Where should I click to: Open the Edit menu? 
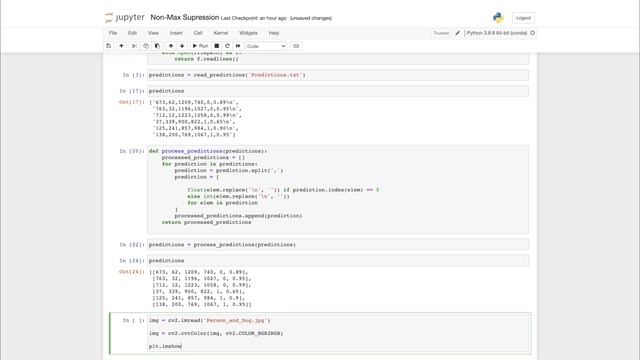pyautogui.click(x=132, y=33)
